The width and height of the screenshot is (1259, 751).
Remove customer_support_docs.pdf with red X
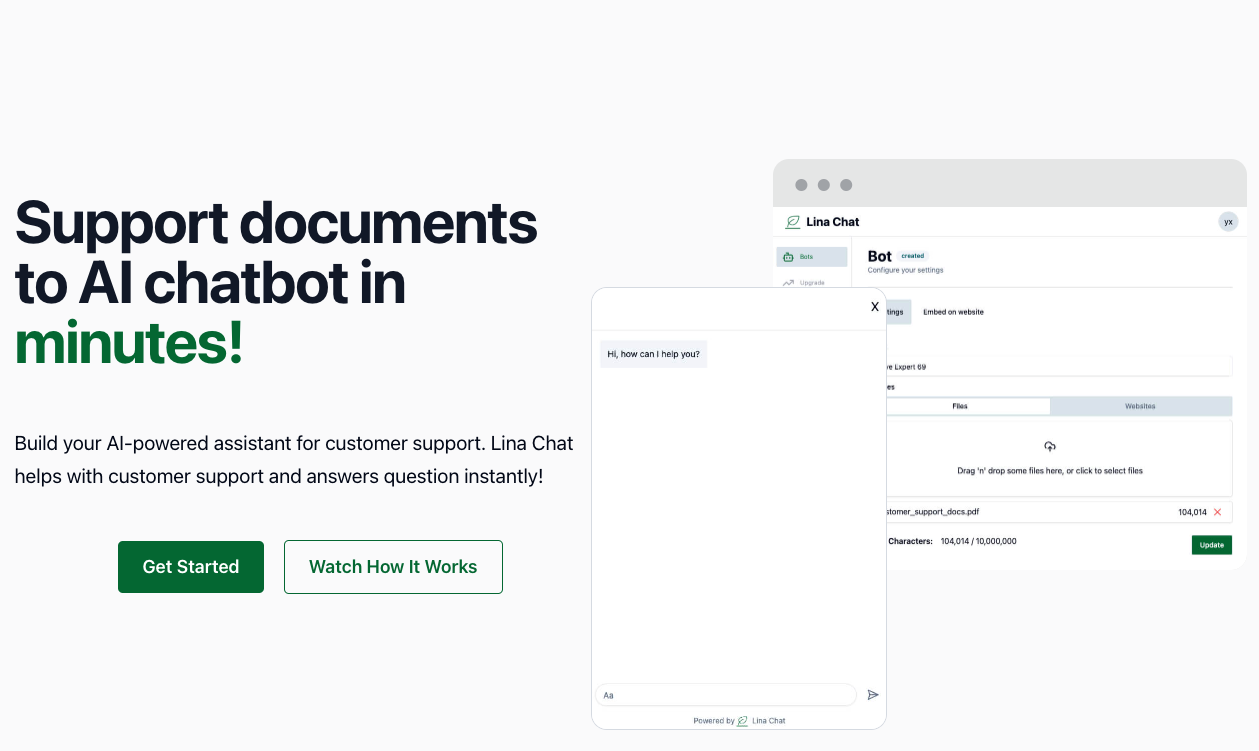click(1217, 512)
